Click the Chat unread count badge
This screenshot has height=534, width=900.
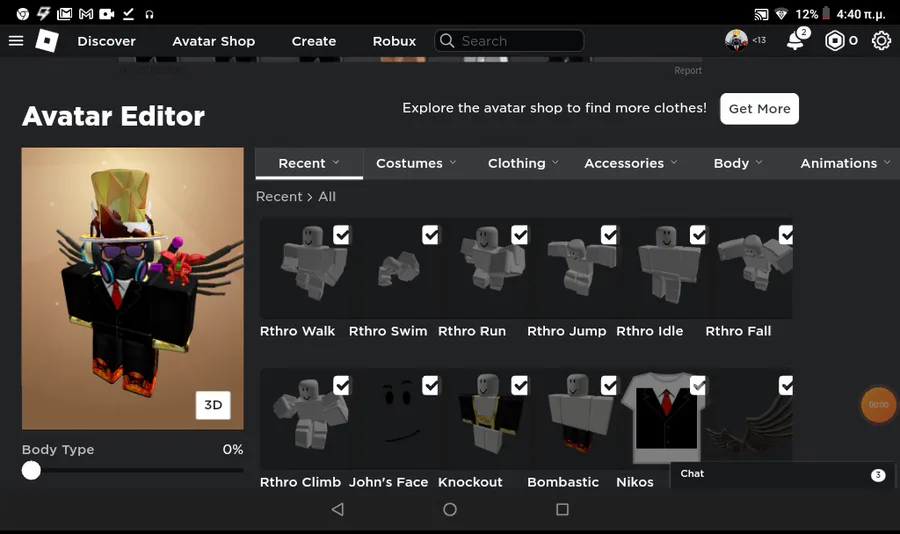[x=878, y=475]
